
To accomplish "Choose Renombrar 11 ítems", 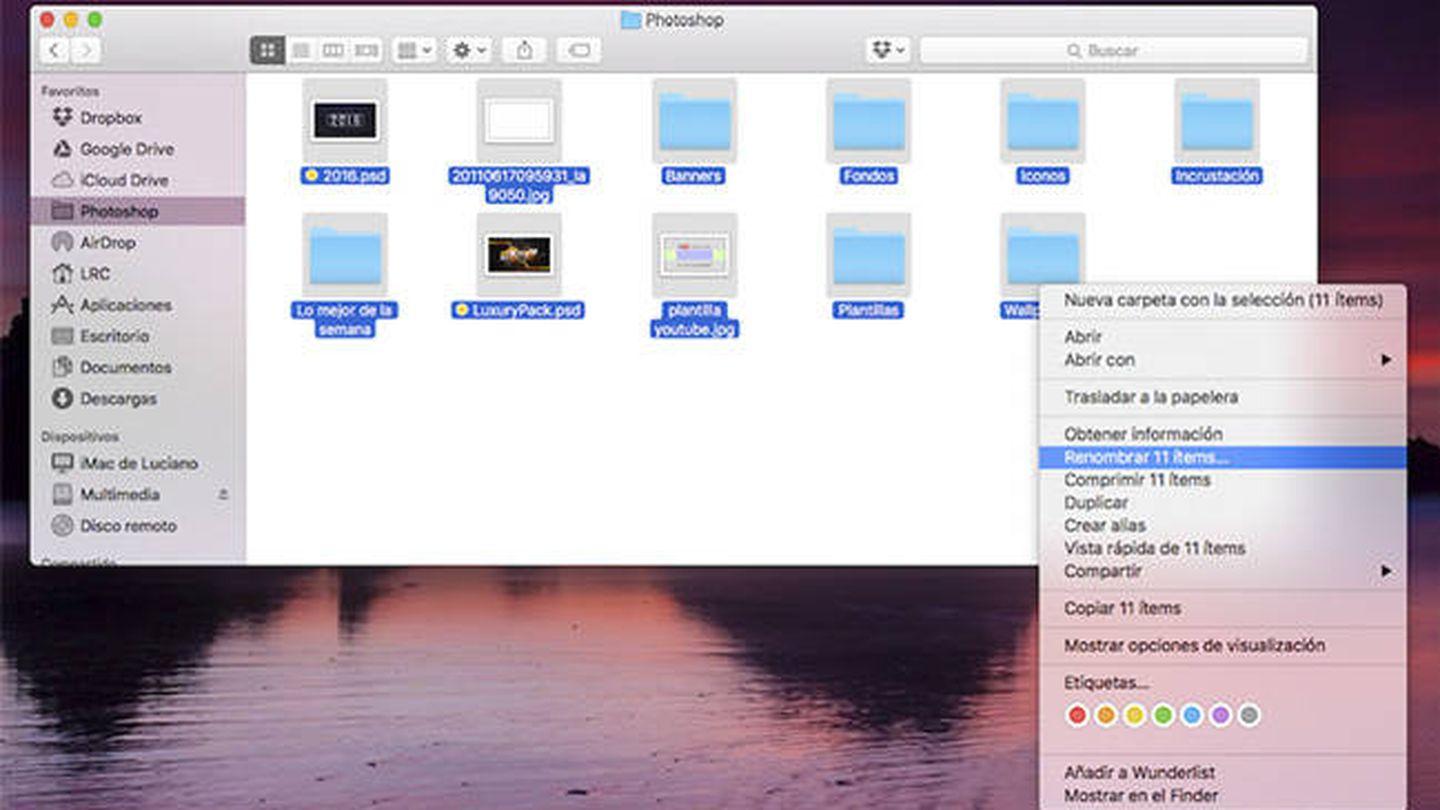I will coord(1222,457).
